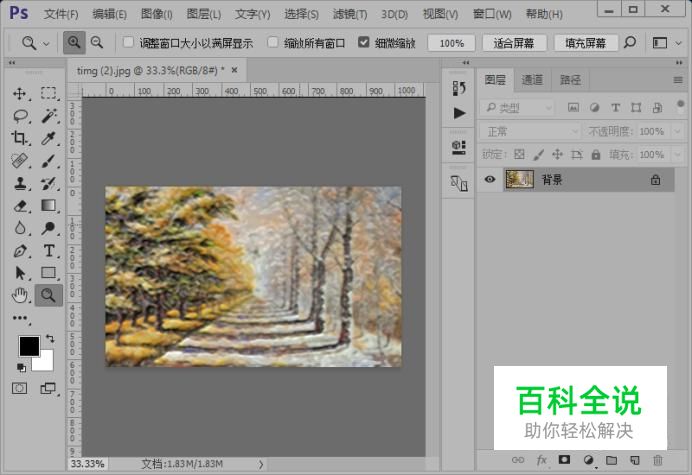Select the Crop tool

(x=19, y=138)
